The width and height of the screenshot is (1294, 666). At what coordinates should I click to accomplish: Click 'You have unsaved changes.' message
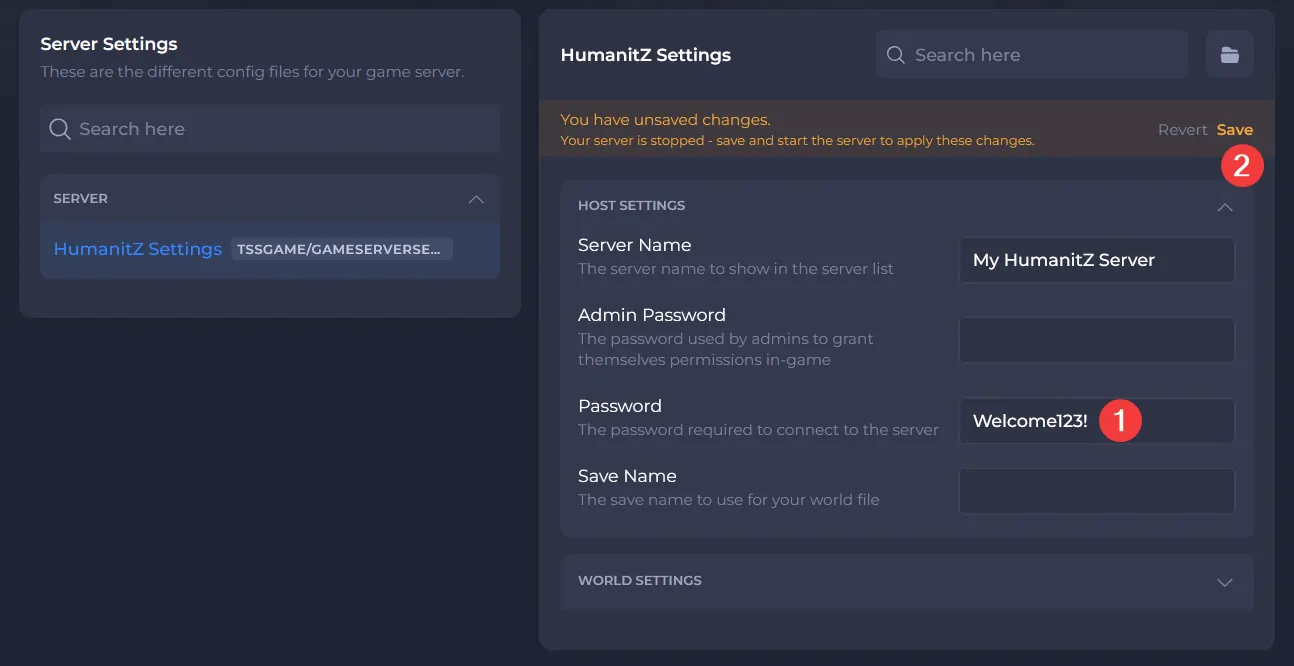click(x=665, y=120)
